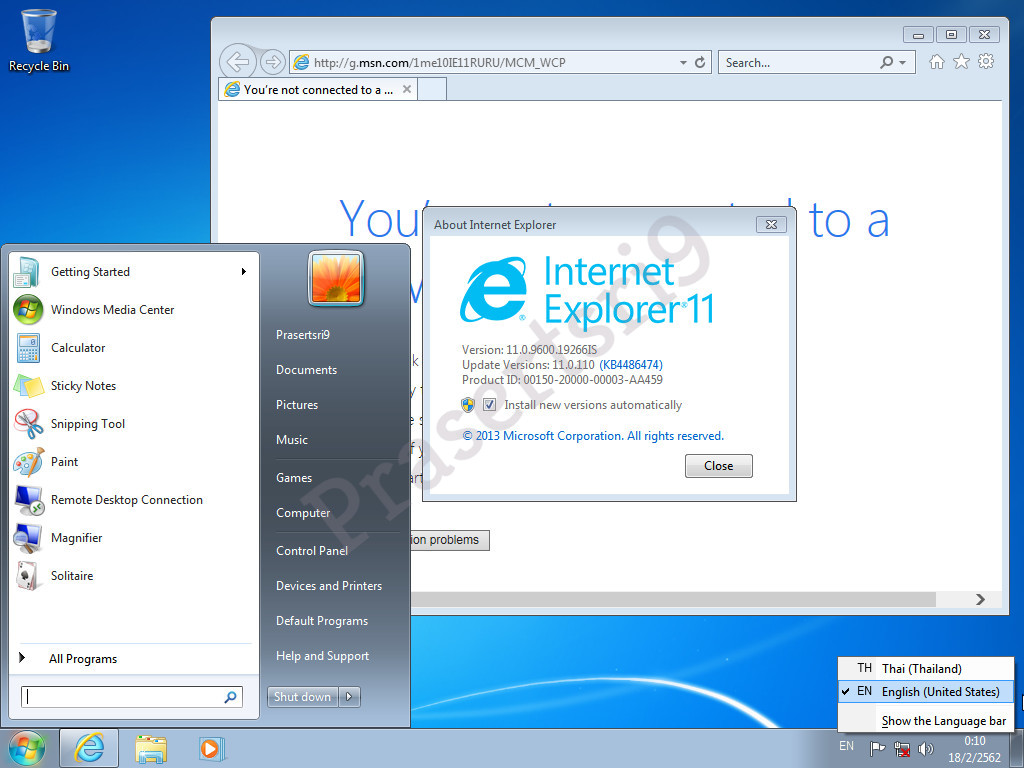Click Close in About Internet Explorer
This screenshot has width=1024, height=768.
point(718,466)
